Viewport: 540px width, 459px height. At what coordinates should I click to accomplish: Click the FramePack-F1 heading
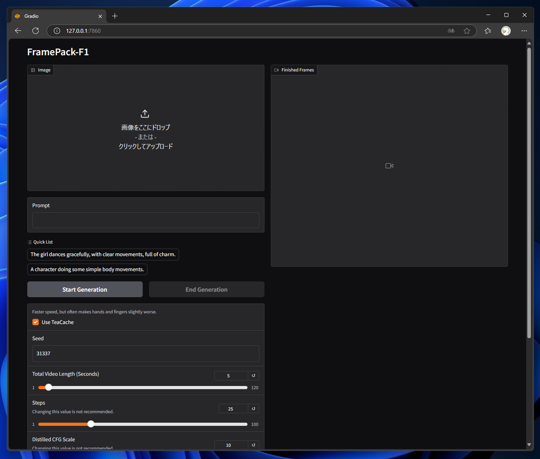tap(58, 52)
